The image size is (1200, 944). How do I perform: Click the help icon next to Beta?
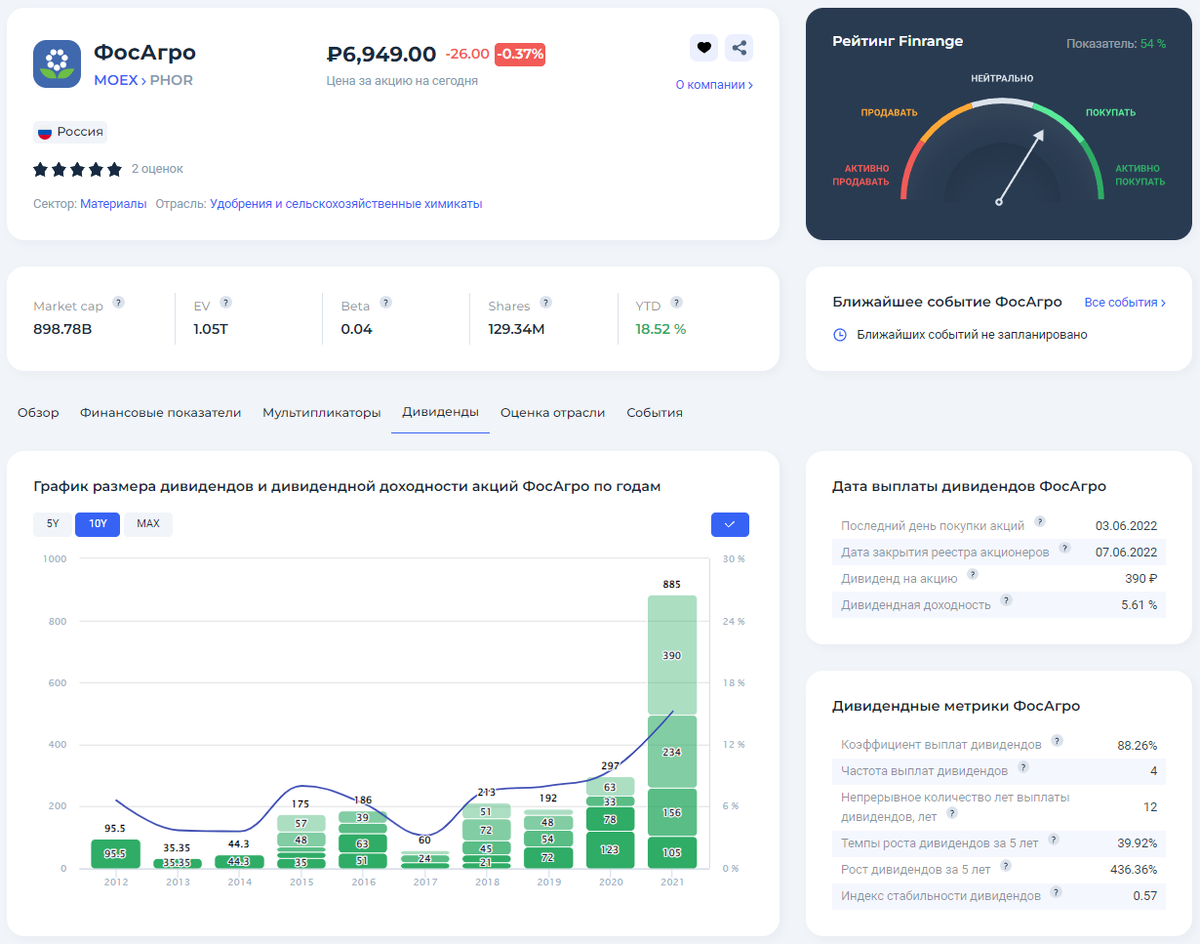[x=386, y=302]
